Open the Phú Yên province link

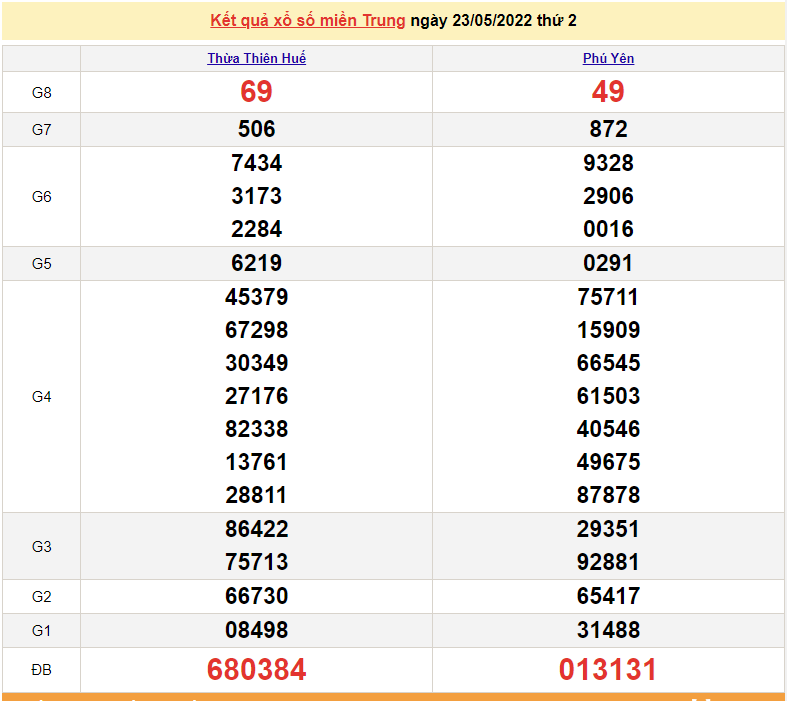pos(608,59)
